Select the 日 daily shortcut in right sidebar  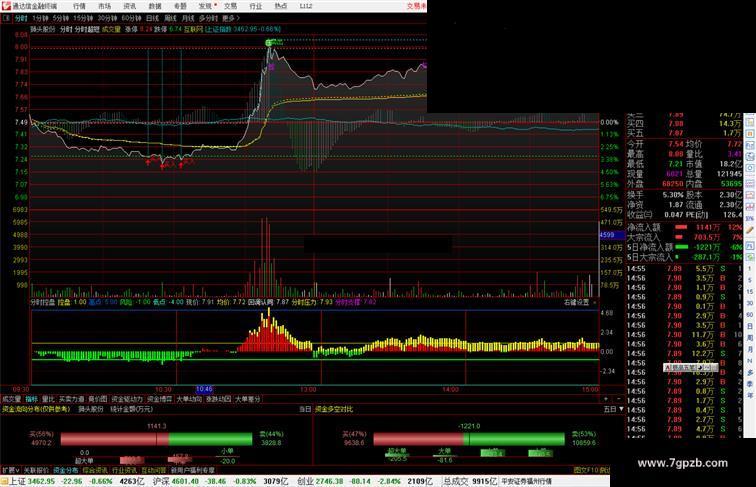click(750, 326)
